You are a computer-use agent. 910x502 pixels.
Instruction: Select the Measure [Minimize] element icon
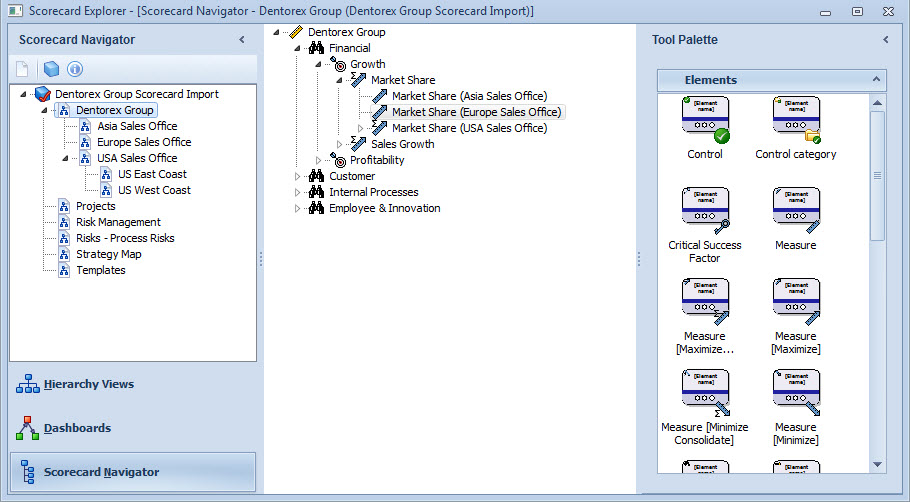click(x=796, y=393)
